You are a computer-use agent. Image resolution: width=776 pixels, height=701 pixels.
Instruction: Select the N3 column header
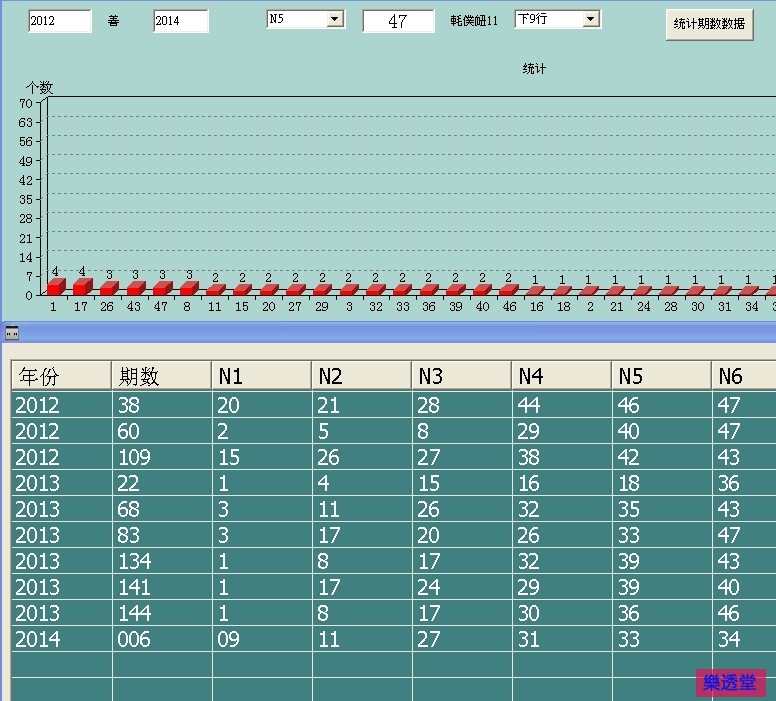(461, 376)
